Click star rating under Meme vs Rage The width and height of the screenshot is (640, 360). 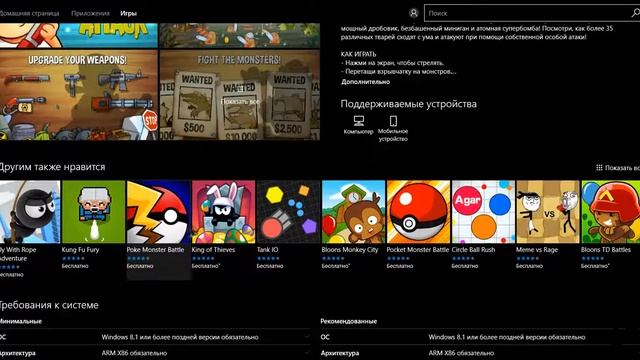tap(527, 258)
